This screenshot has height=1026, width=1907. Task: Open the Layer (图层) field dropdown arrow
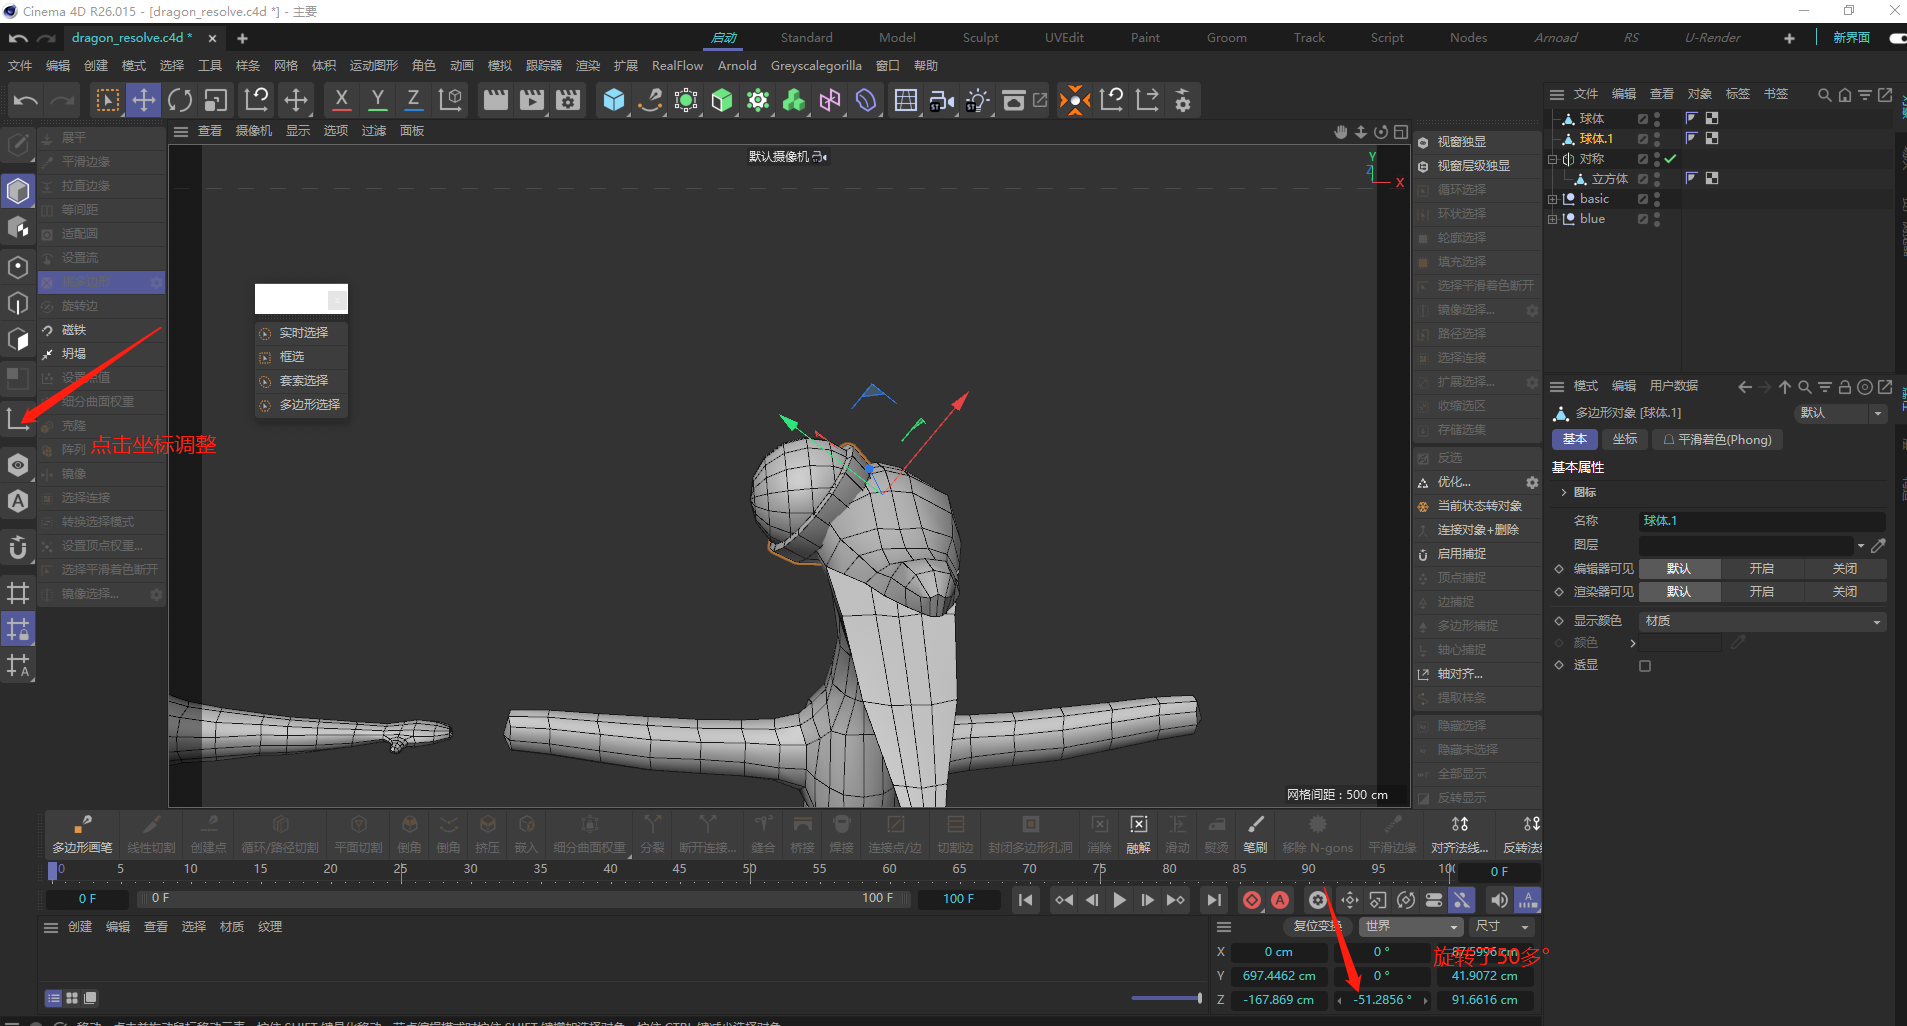pos(1861,546)
